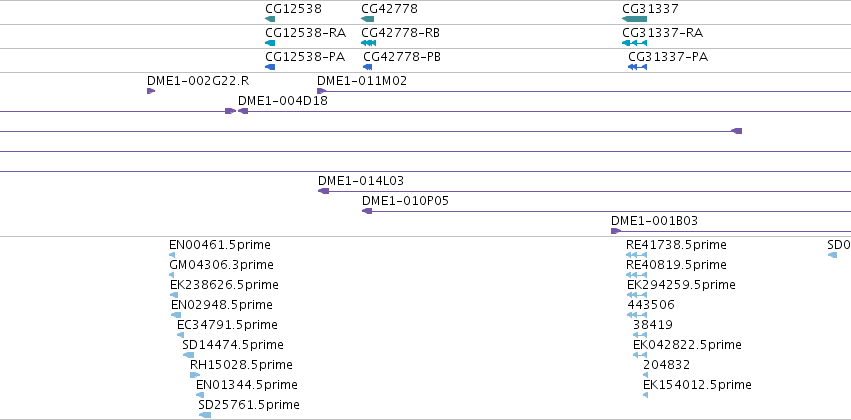Click the CG12538-PA protein glyph
This screenshot has height=420, width=851.
270,67
